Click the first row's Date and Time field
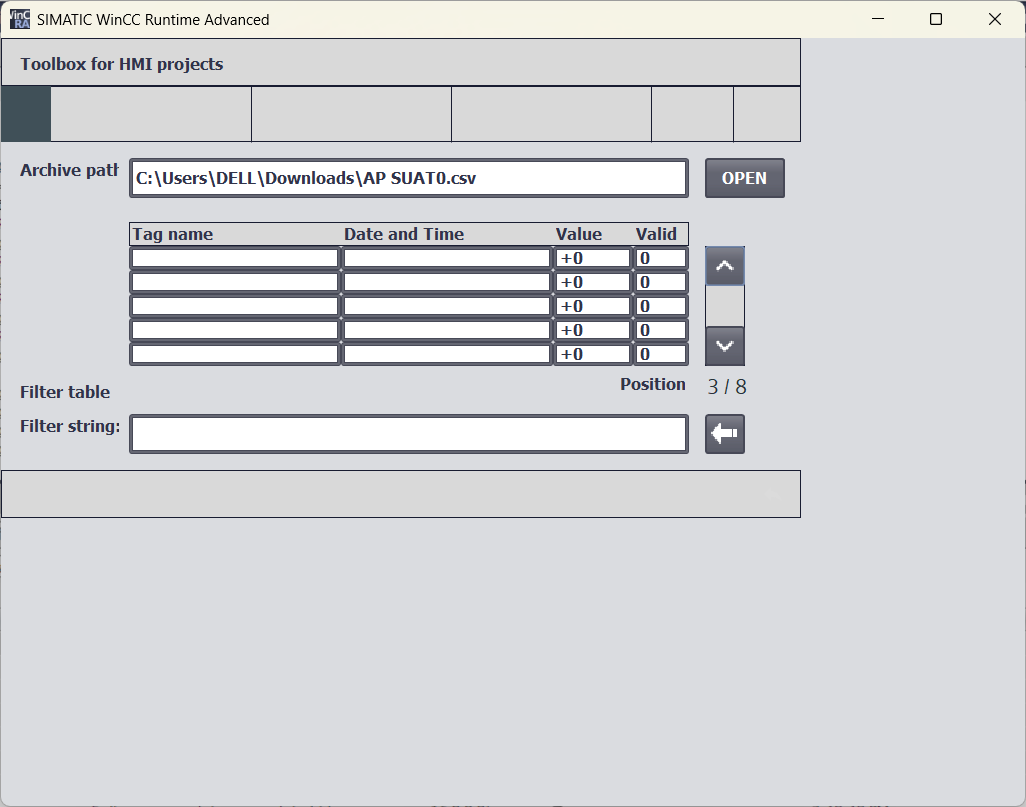Image resolution: width=1026 pixels, height=807 pixels. pyautogui.click(x=447, y=259)
